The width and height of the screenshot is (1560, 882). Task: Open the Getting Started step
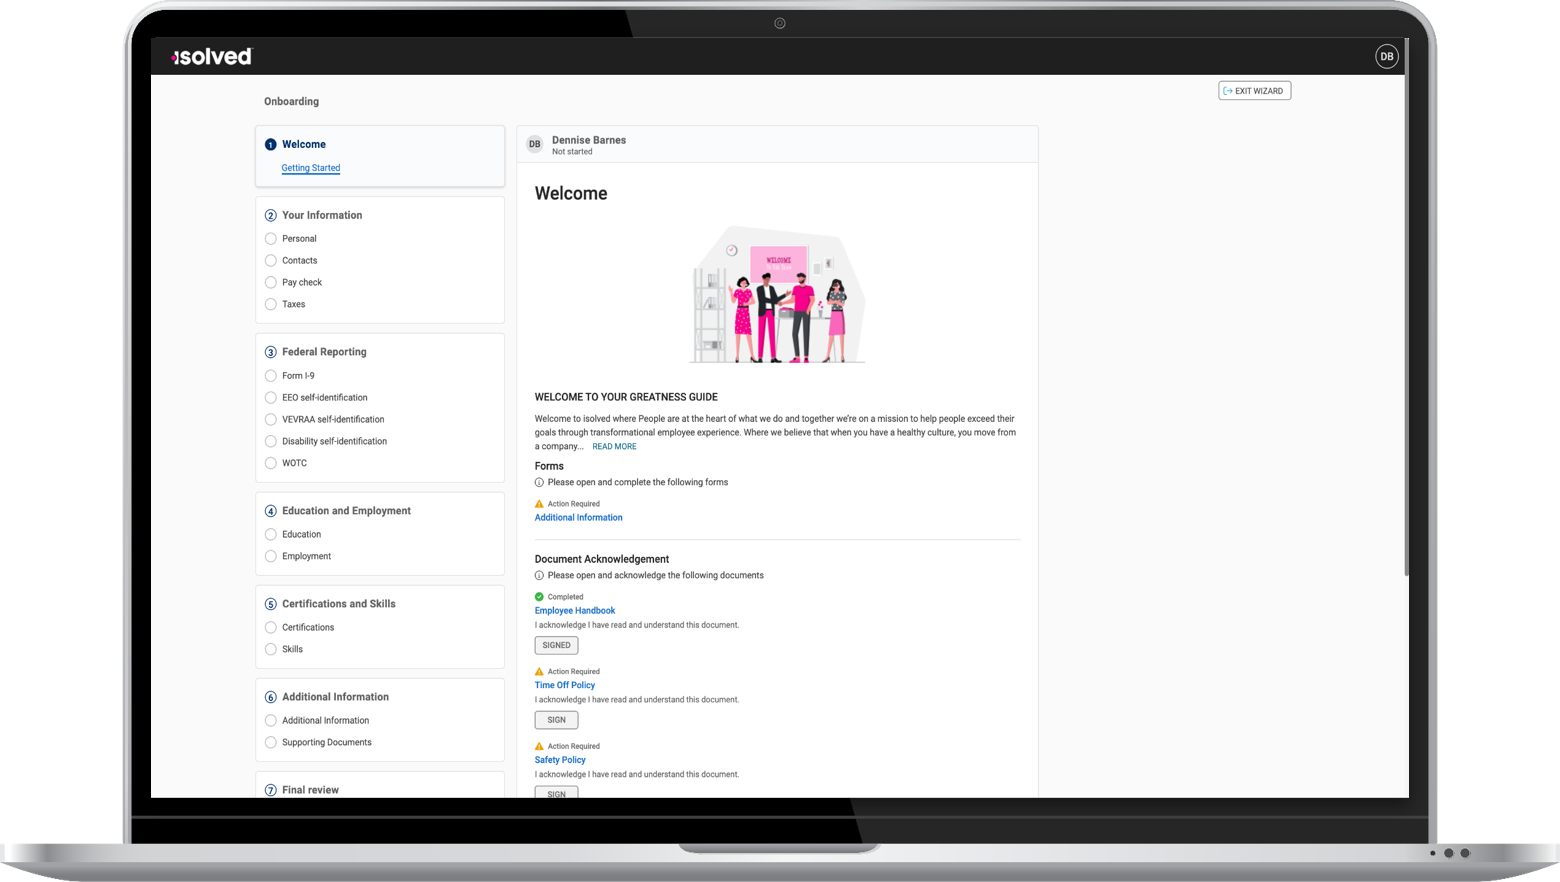[x=310, y=167]
